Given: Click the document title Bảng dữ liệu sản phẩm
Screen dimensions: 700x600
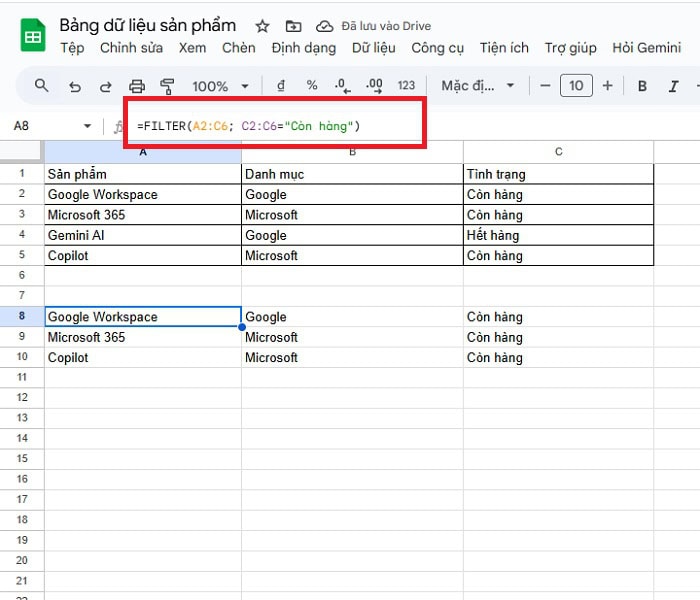Looking at the screenshot, I should point(148,25).
